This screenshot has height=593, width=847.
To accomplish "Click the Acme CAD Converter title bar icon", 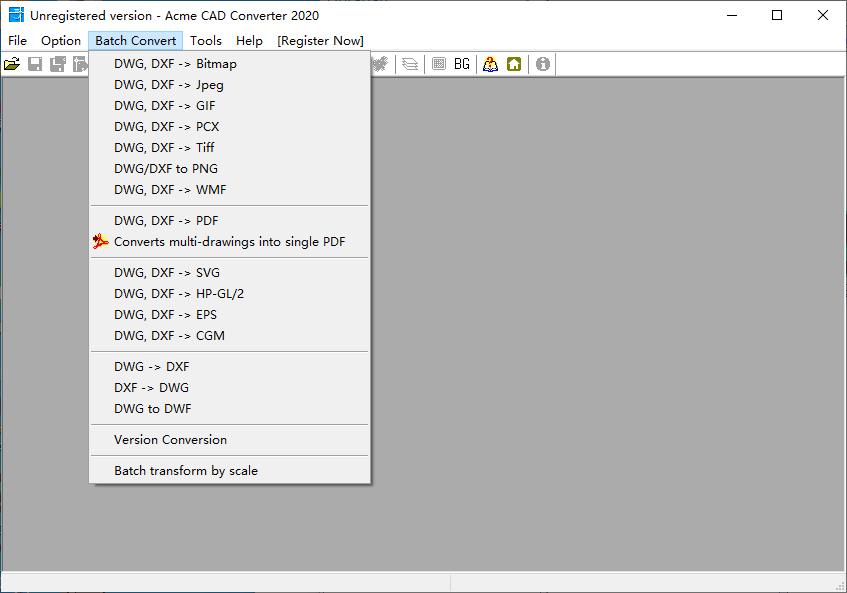I will click(x=16, y=15).
